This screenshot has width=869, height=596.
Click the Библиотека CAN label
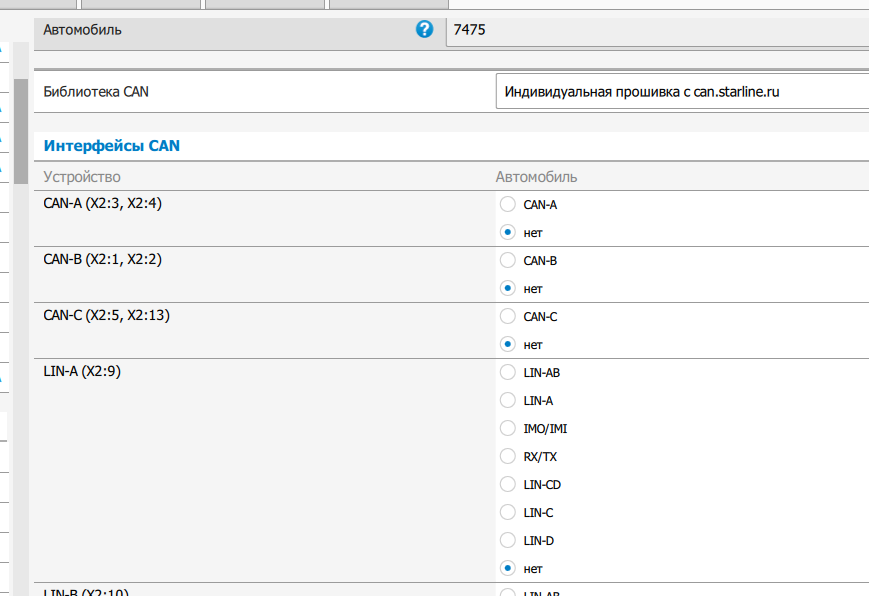coord(96,91)
